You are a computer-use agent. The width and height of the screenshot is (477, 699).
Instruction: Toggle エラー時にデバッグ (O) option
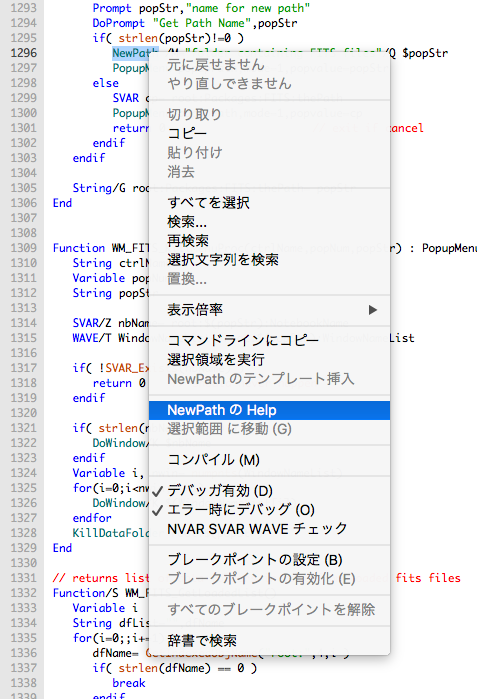[269, 510]
